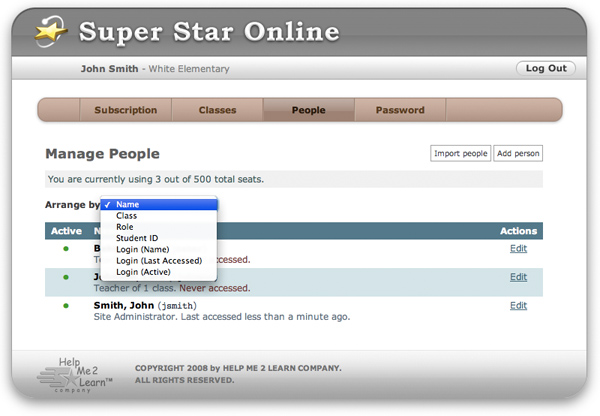Edit the Smith, John entry
Viewport: 600px width, 416px height.
pyautogui.click(x=518, y=306)
